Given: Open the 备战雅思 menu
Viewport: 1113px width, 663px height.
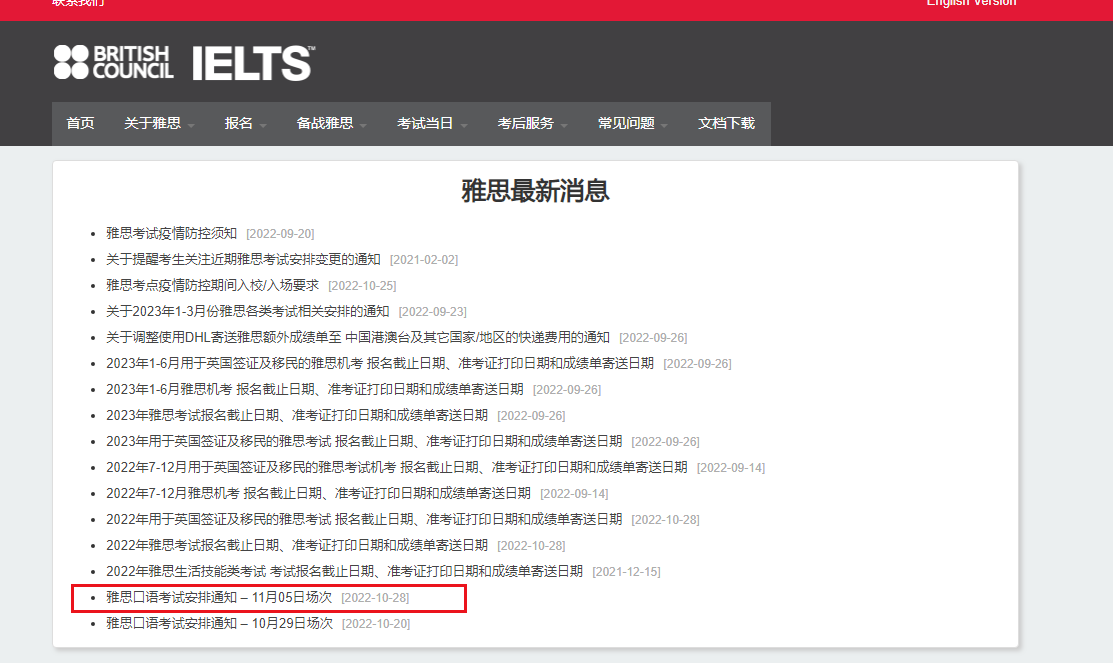Looking at the screenshot, I should click(x=325, y=124).
